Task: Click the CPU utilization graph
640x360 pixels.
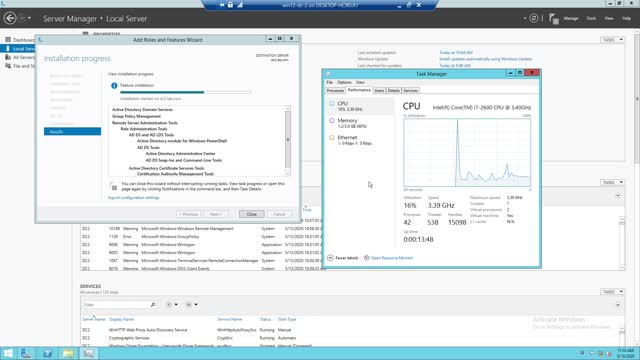Action: (x=467, y=153)
